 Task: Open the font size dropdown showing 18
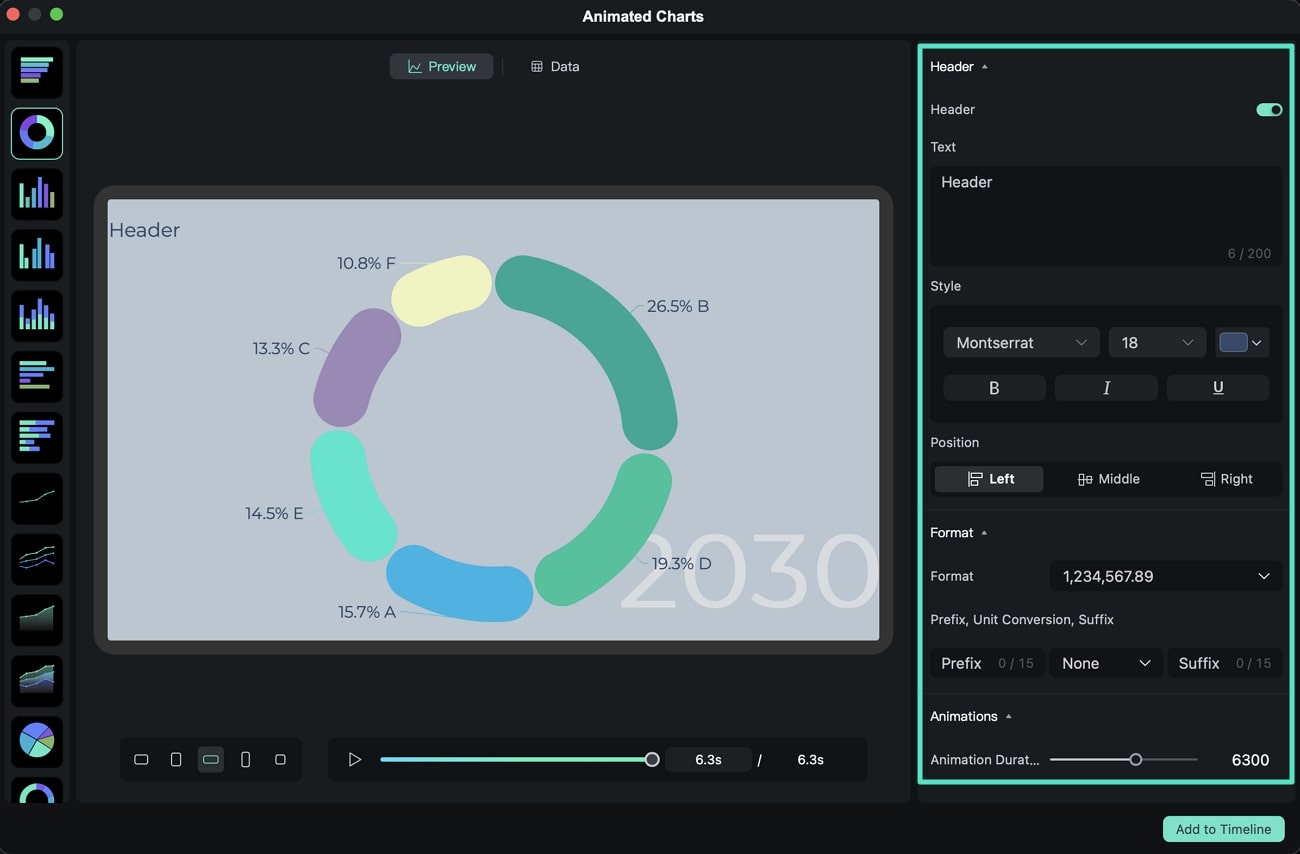pos(1156,342)
